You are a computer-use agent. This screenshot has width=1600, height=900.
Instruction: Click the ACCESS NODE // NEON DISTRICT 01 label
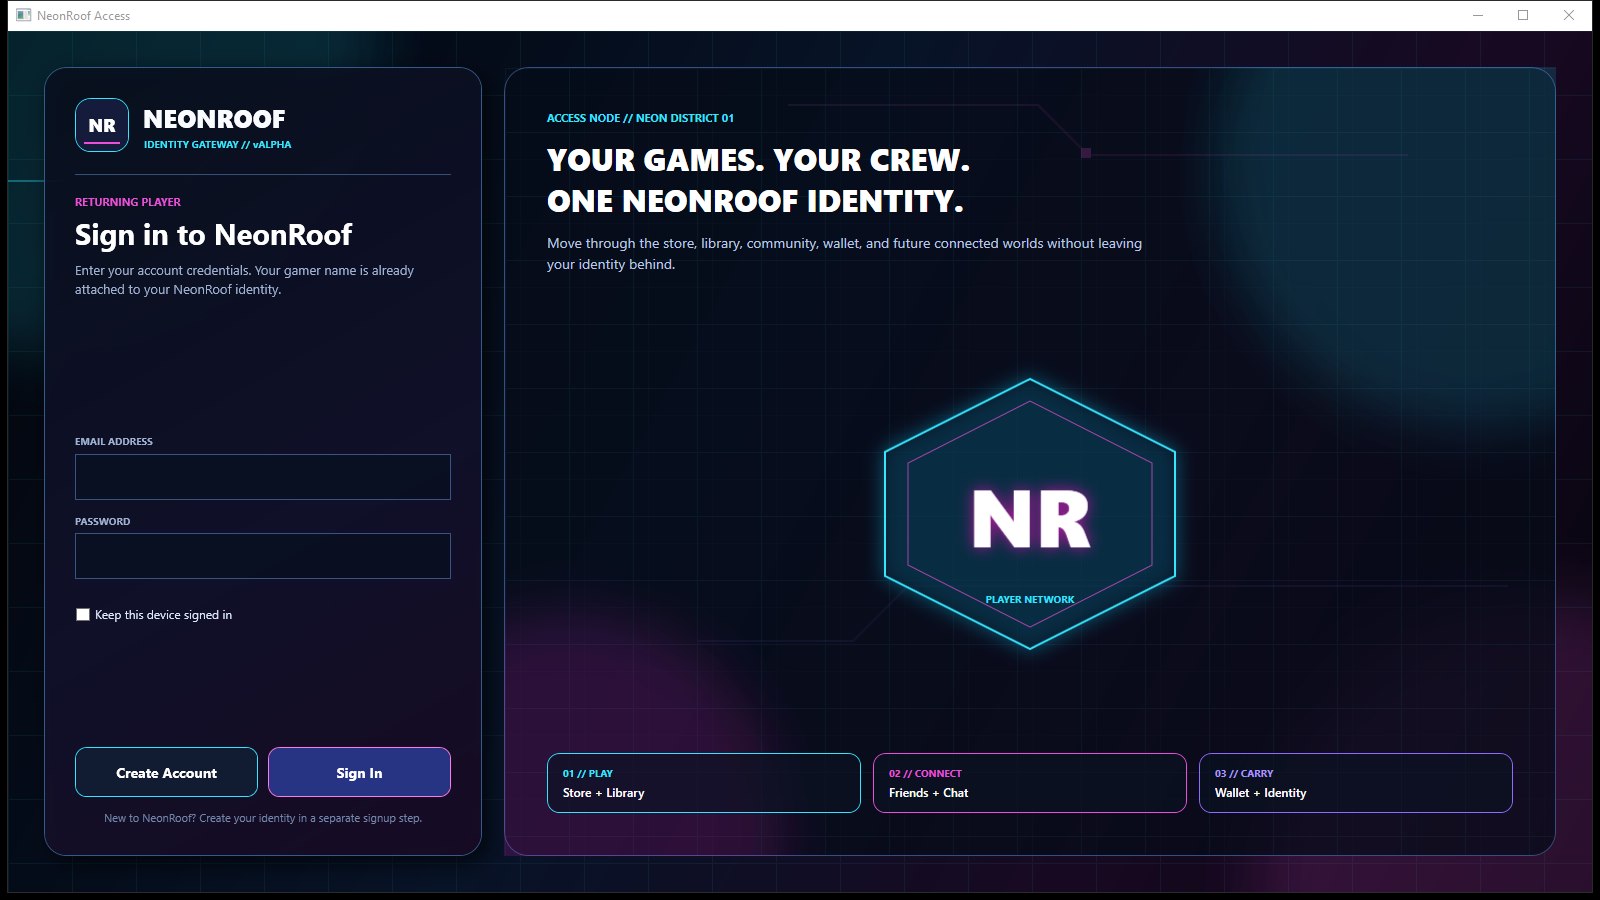[x=640, y=118]
